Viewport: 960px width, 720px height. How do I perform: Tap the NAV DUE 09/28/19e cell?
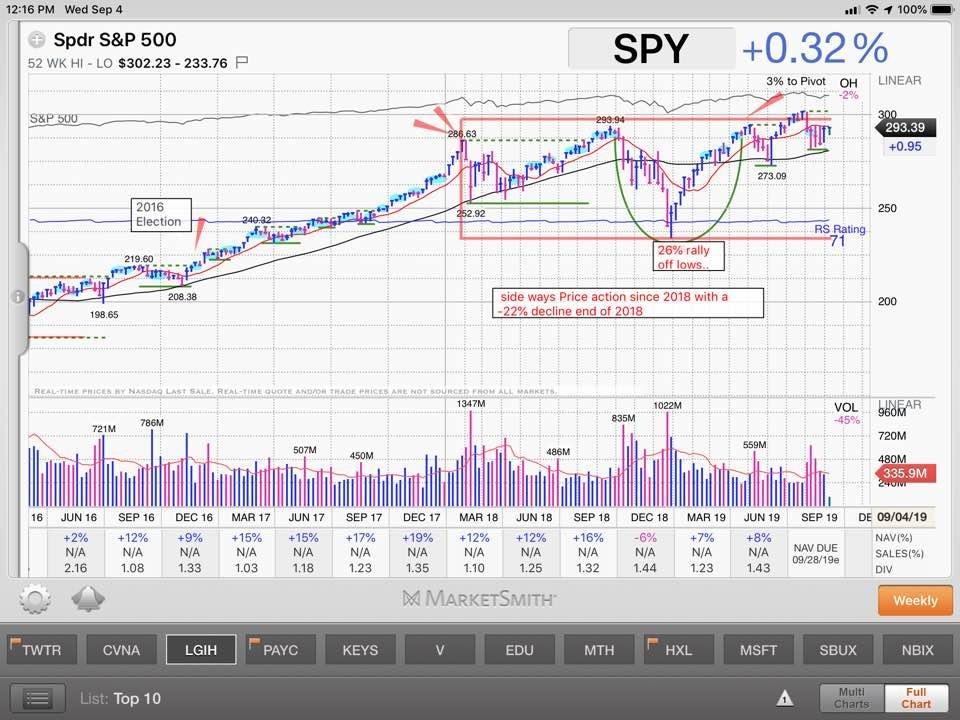816,553
